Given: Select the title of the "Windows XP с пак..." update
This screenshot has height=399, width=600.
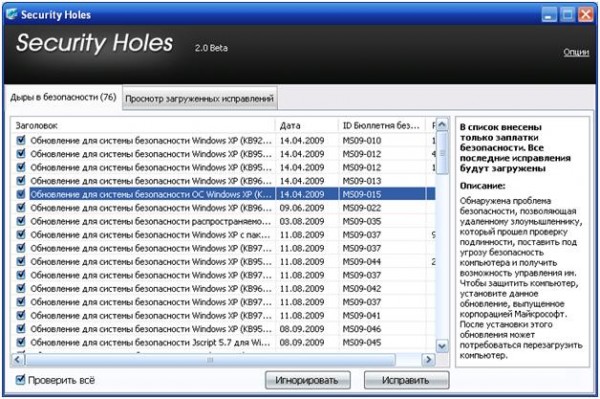Looking at the screenshot, I should (x=150, y=235).
